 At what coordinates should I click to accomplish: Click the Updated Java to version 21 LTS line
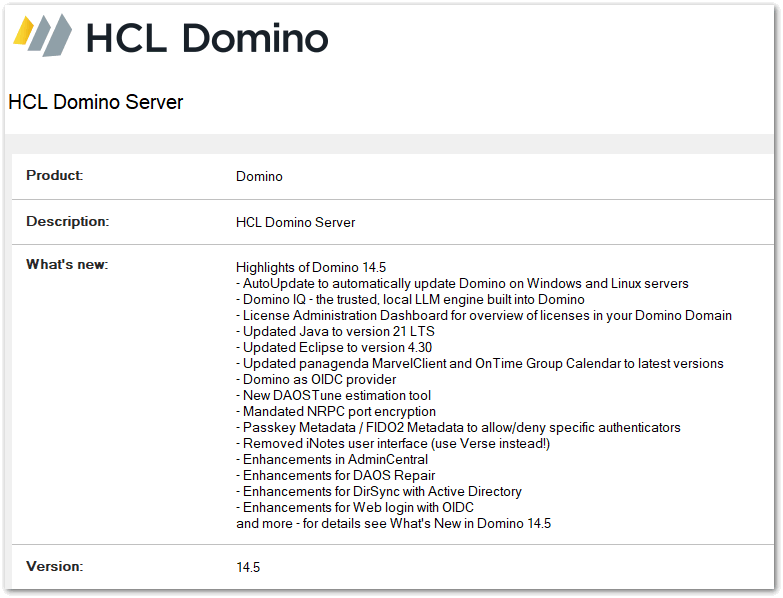pyautogui.click(x=335, y=331)
